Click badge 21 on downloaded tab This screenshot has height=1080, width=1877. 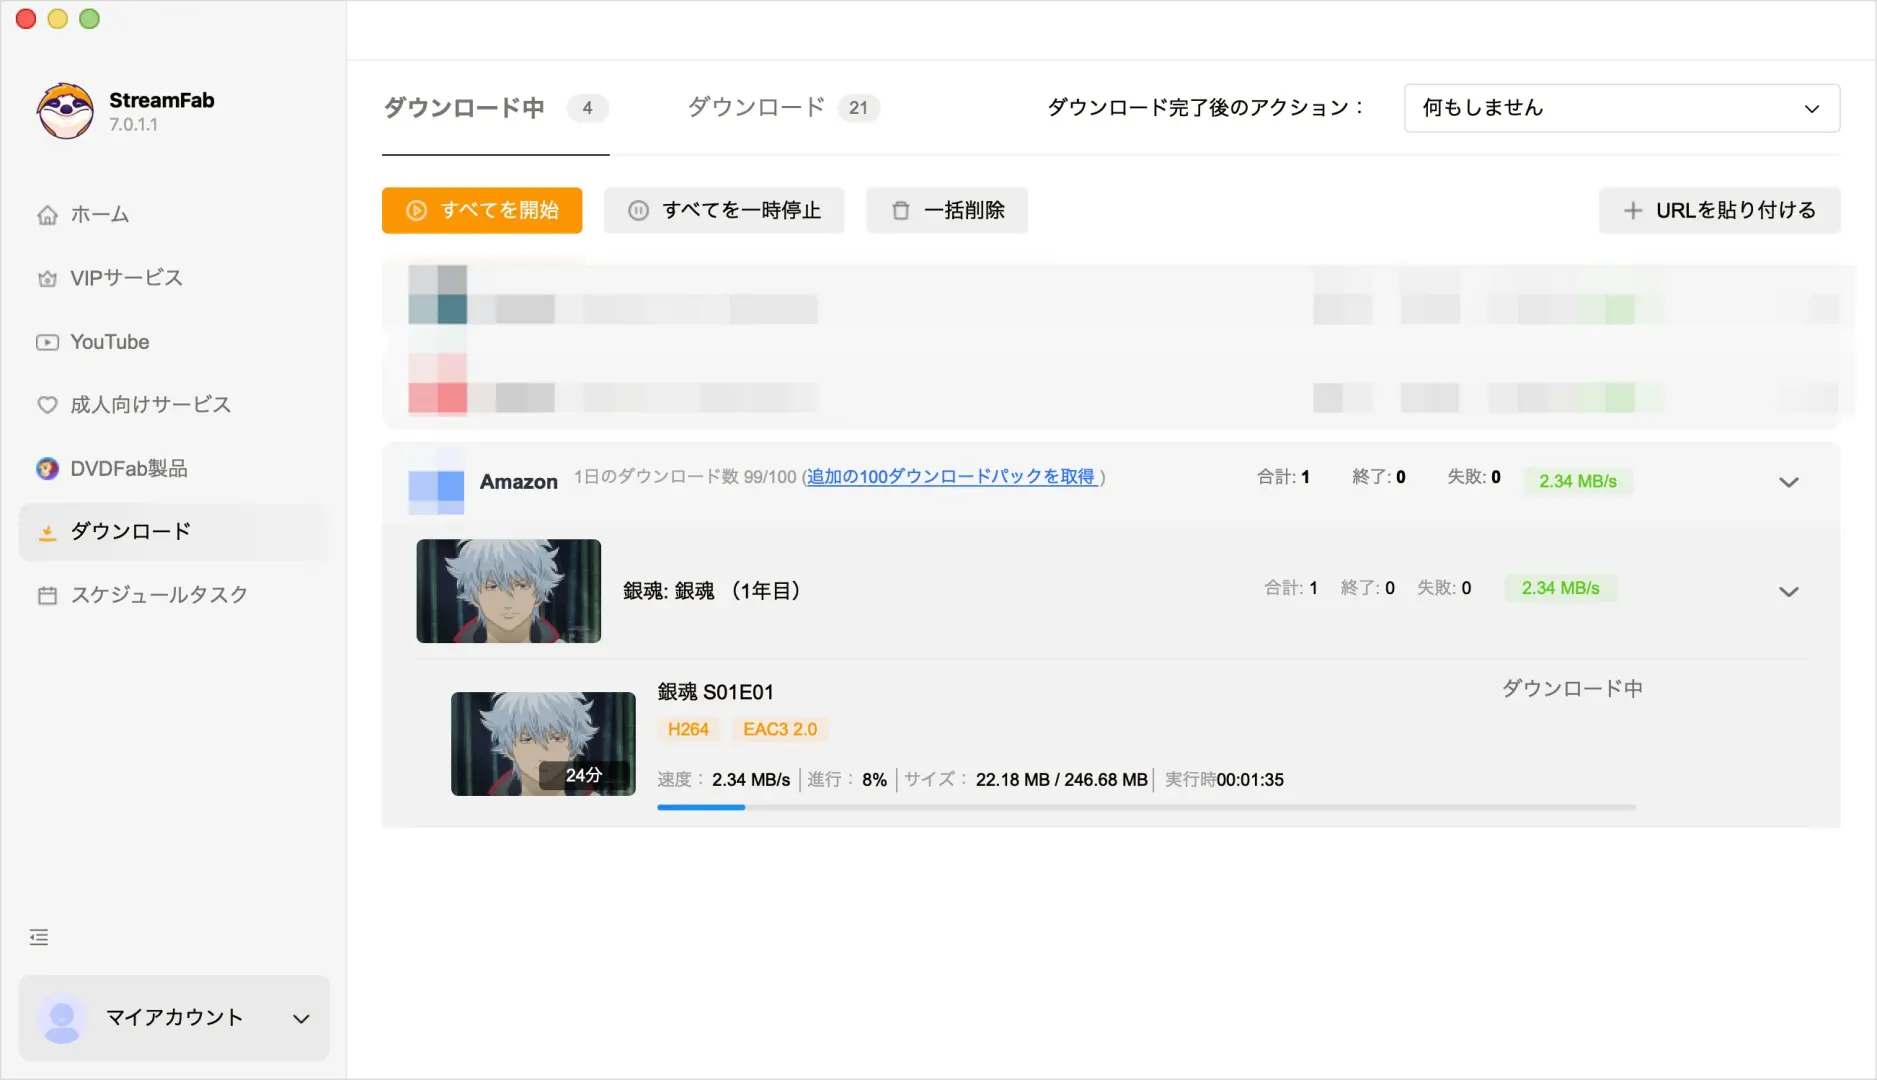(x=859, y=108)
